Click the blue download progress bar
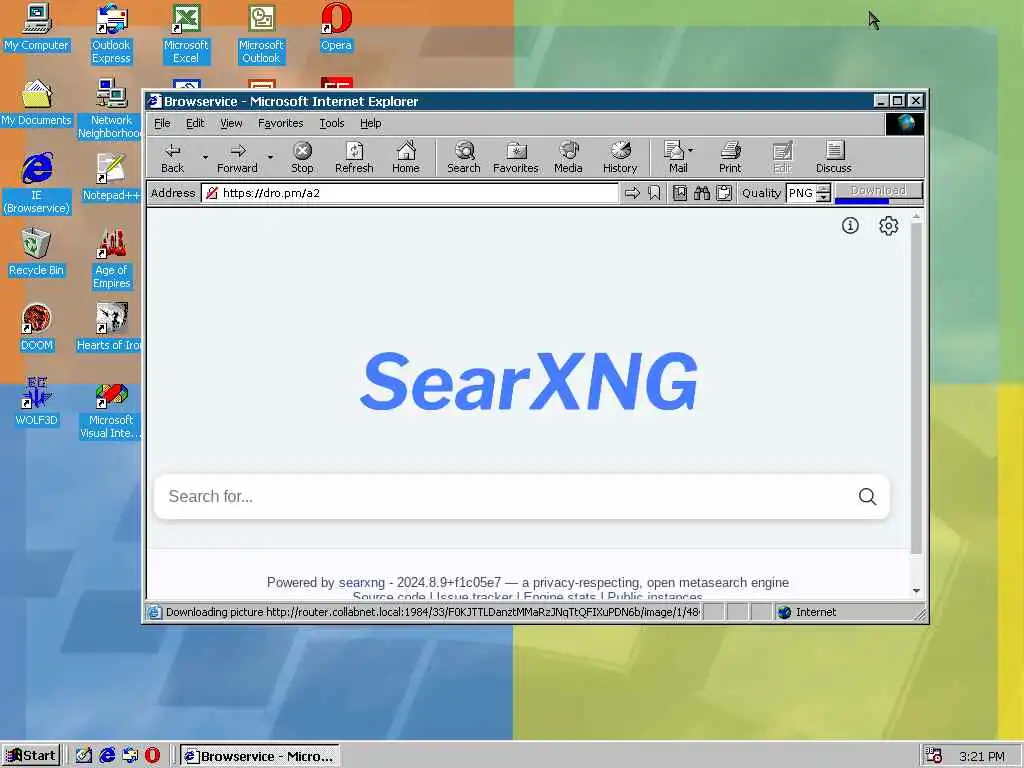This screenshot has height=768, width=1024. pyautogui.click(x=862, y=201)
